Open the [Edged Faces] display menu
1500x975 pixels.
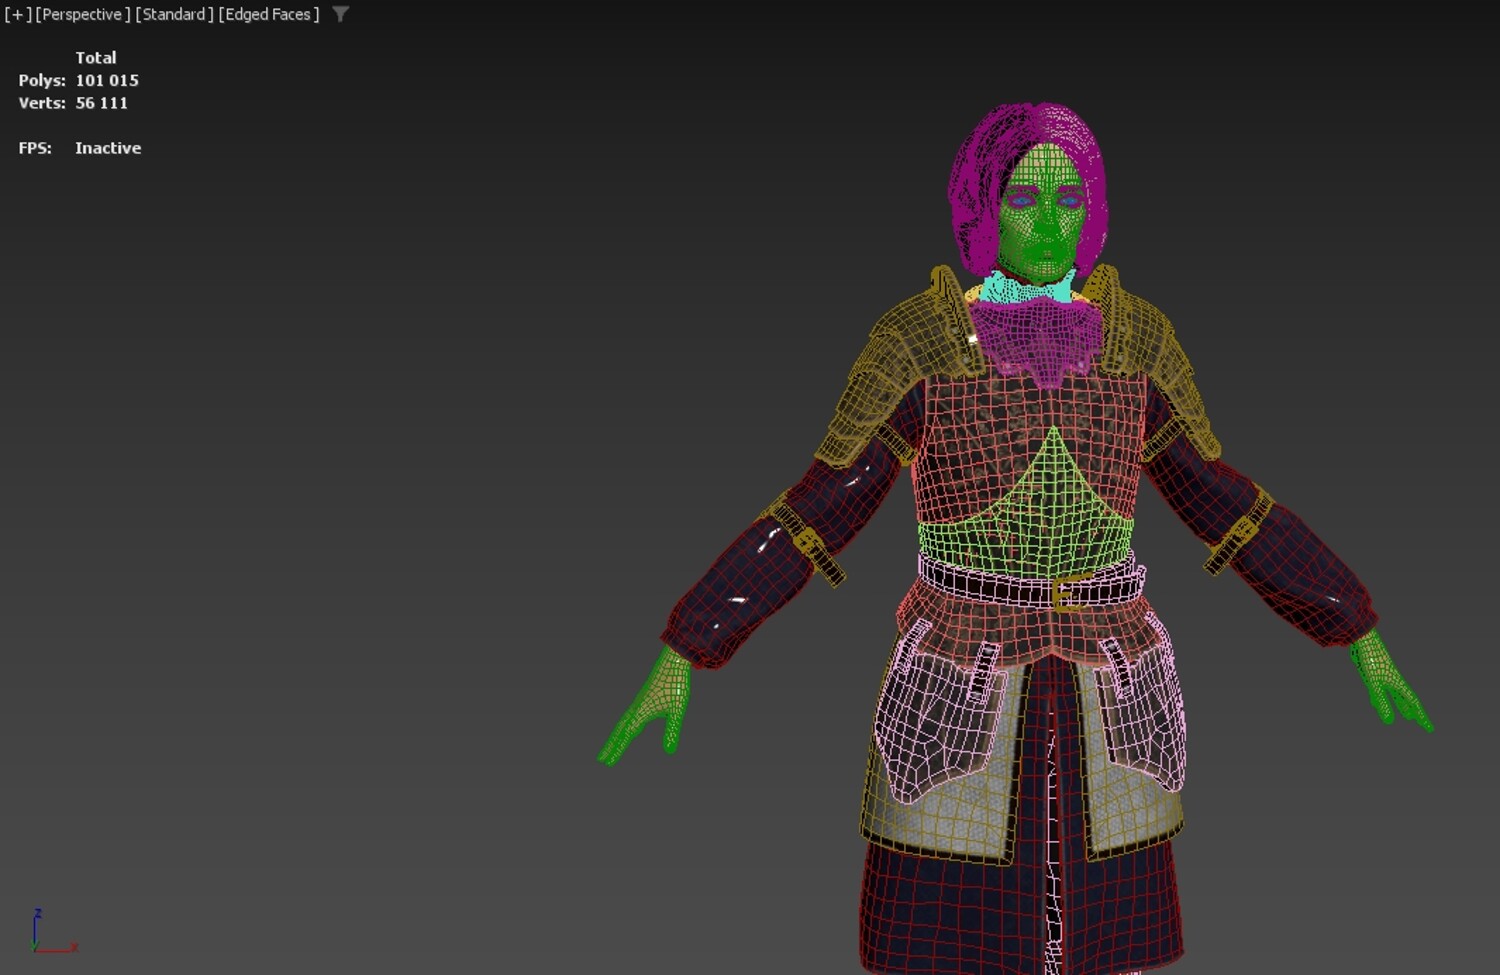click(269, 14)
